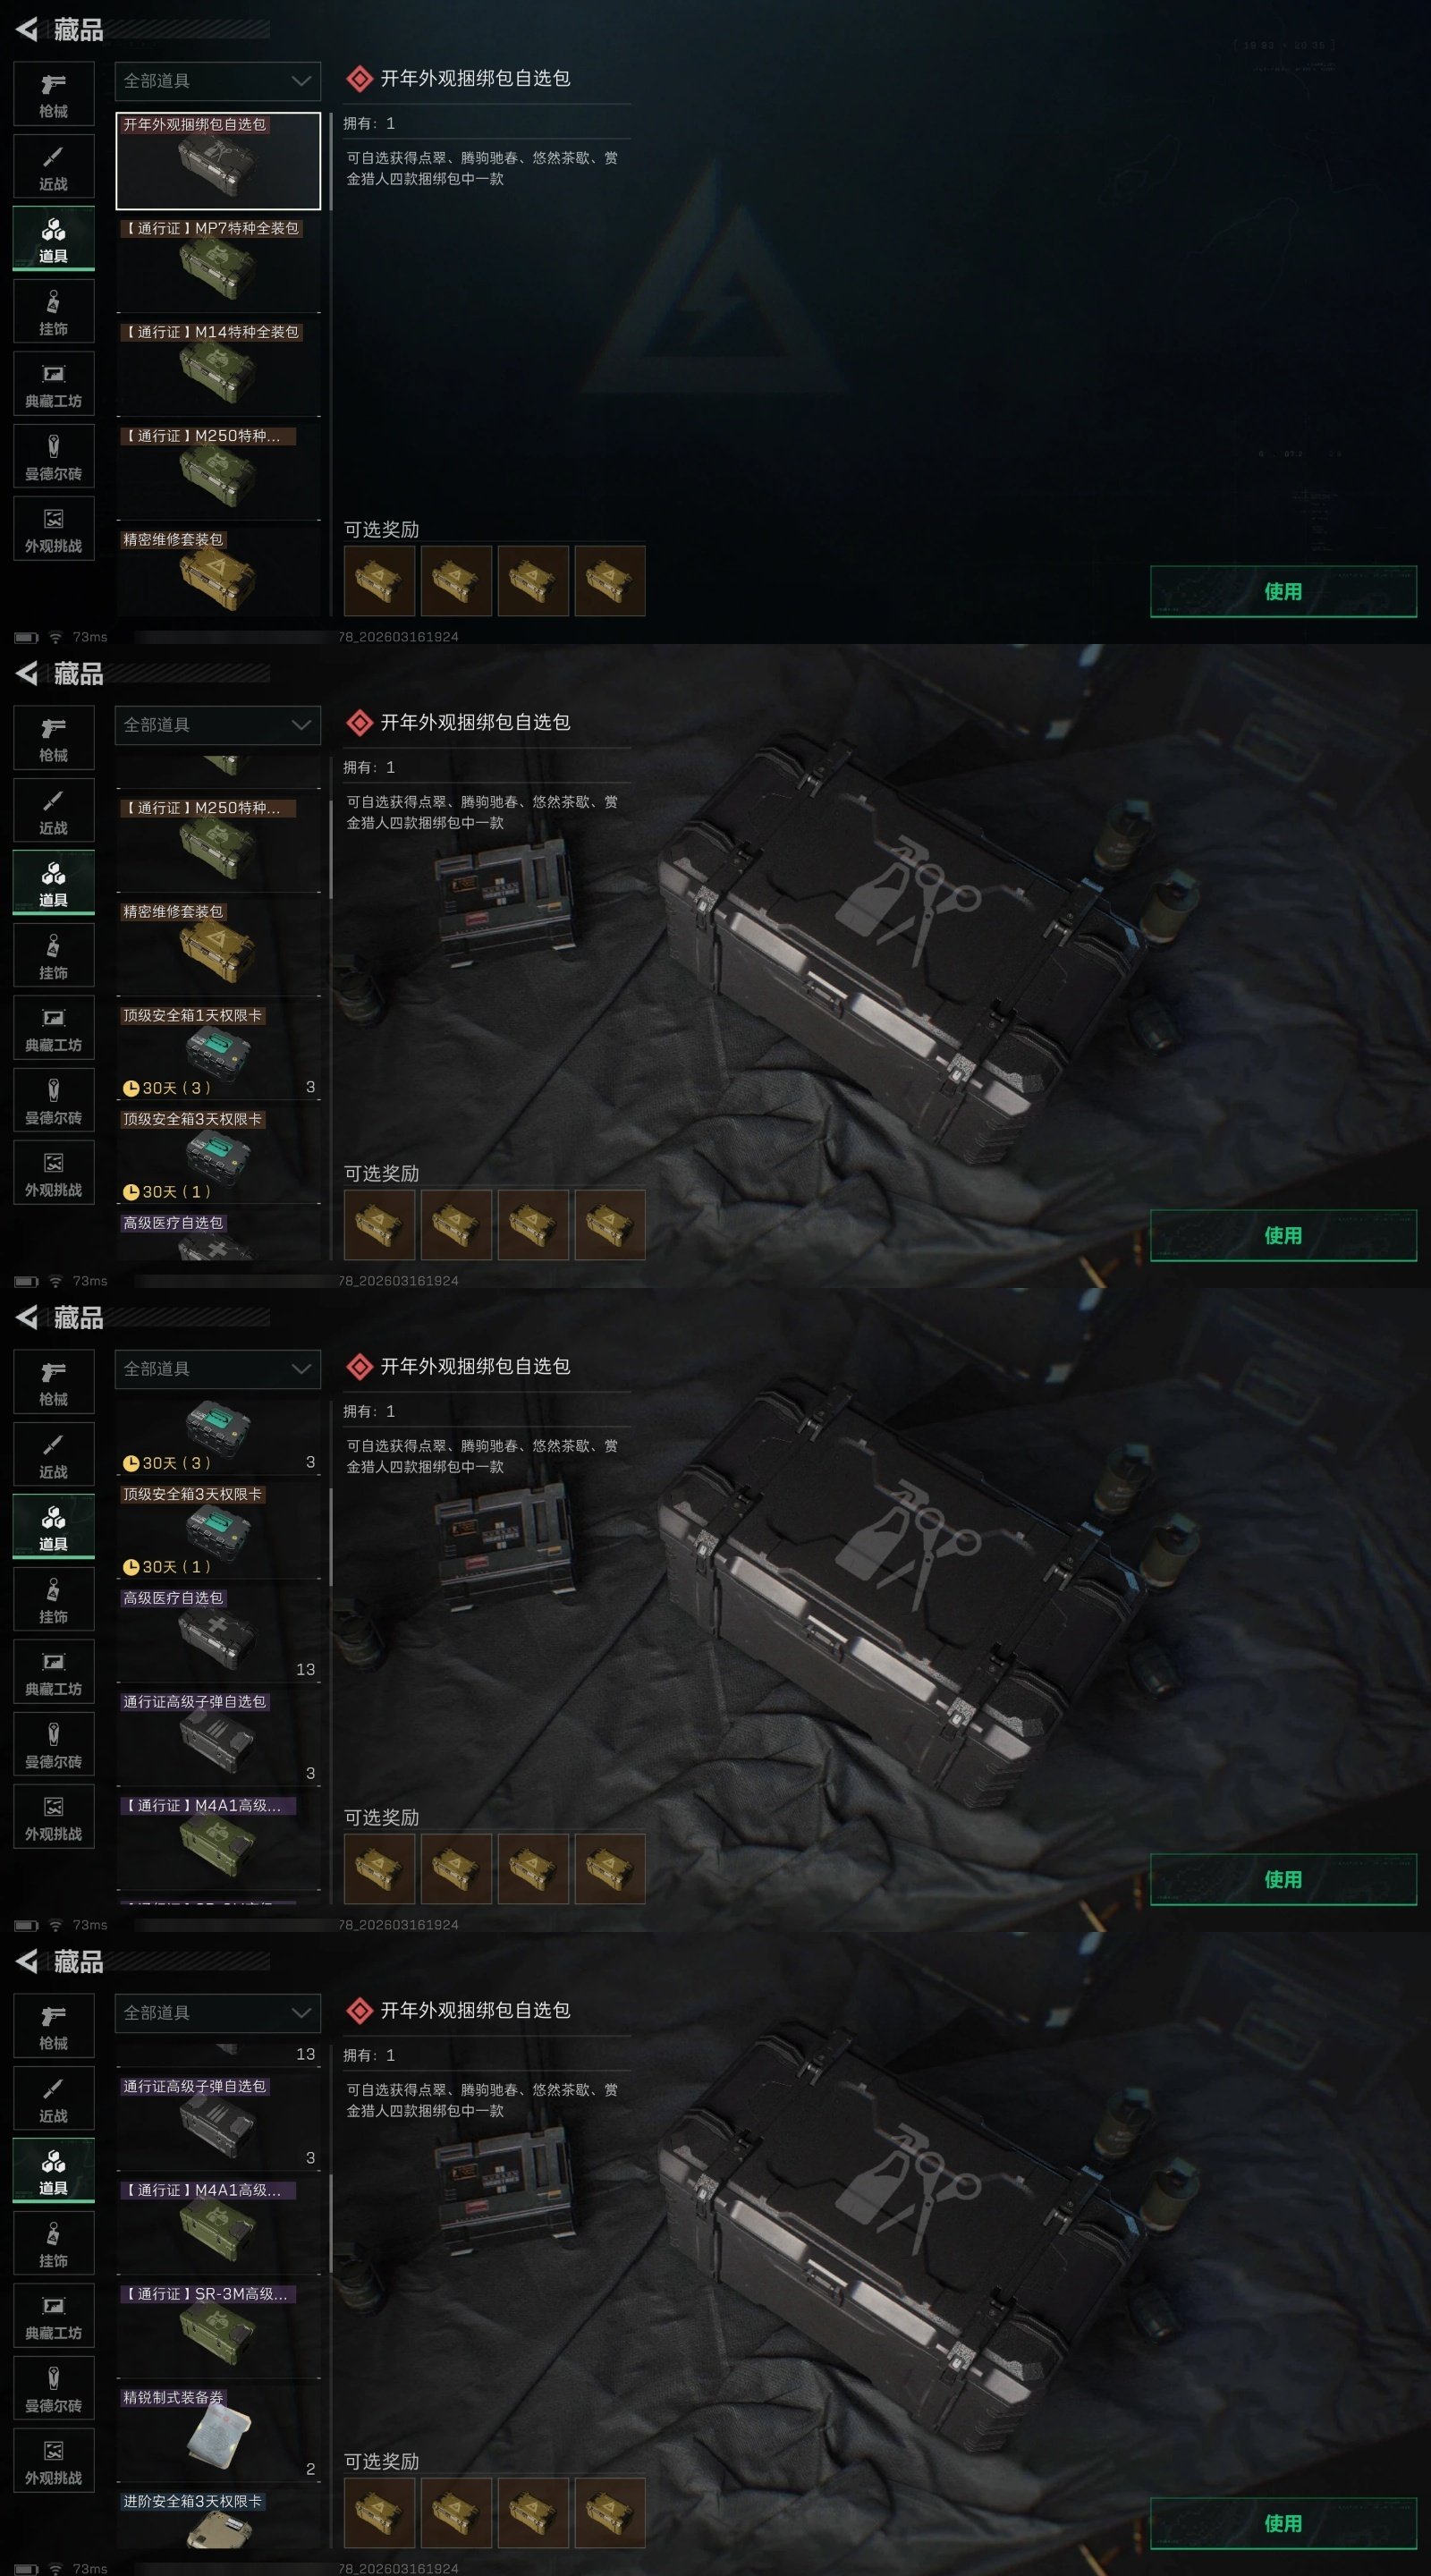Screen dimensions: 1431x2576
Task: Choose the labeled 顶级安全箱1天权限卡 item
Action: point(218,1052)
